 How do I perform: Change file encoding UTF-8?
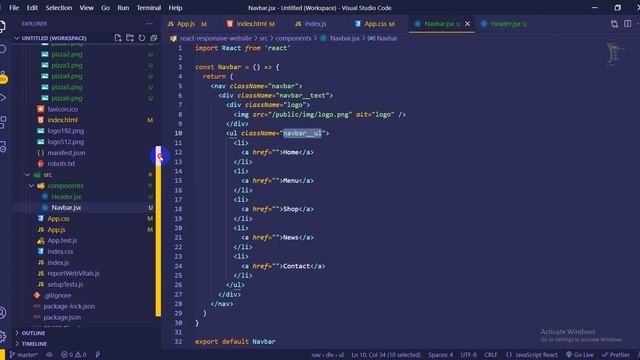469,355
